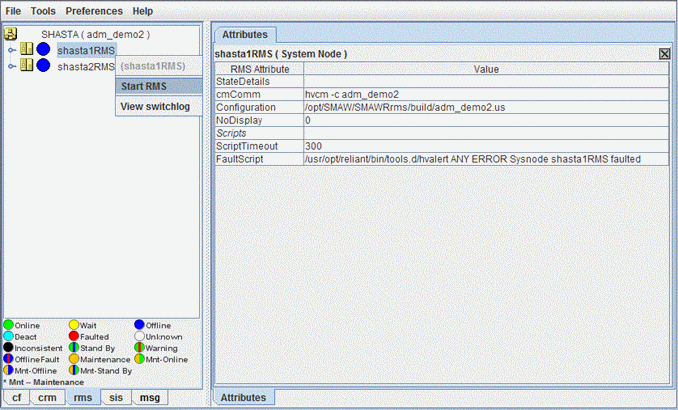Viewport: 678px width, 410px height.
Task: Click the Mnt-Stand By legend icon
Action: coord(74,370)
